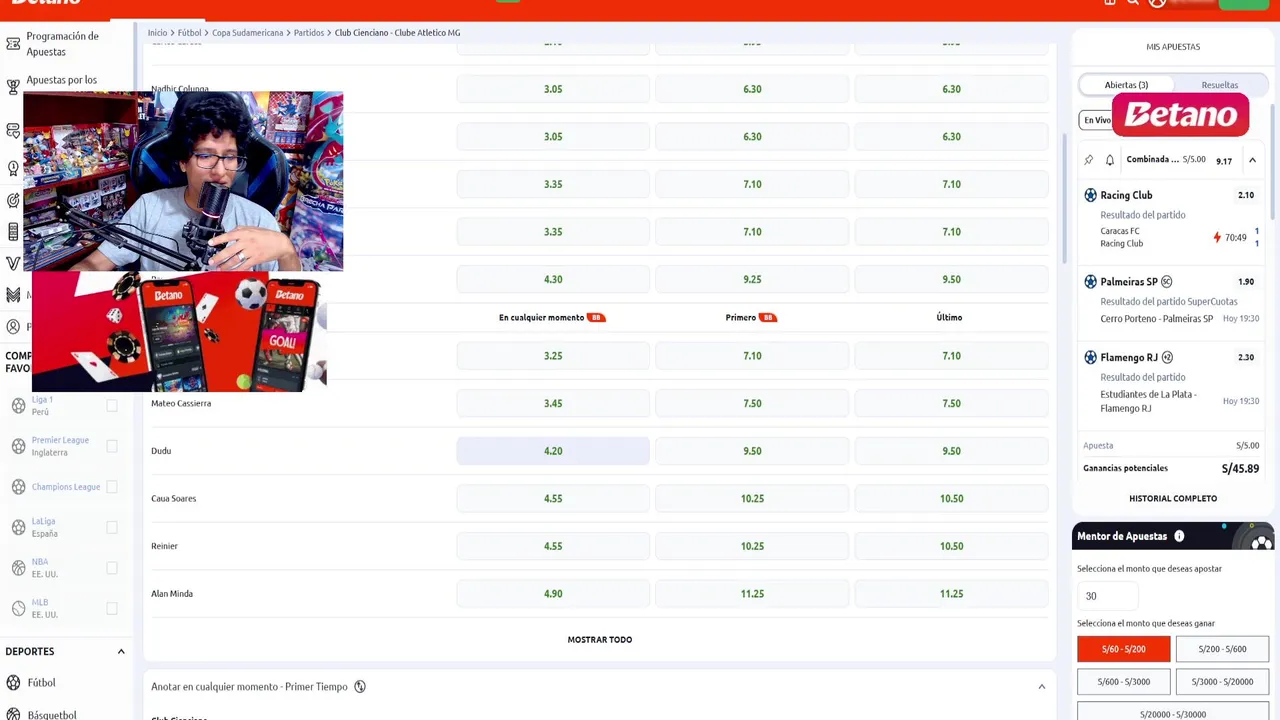Select Mateo Cassierra anytime odds 3.45

point(553,403)
